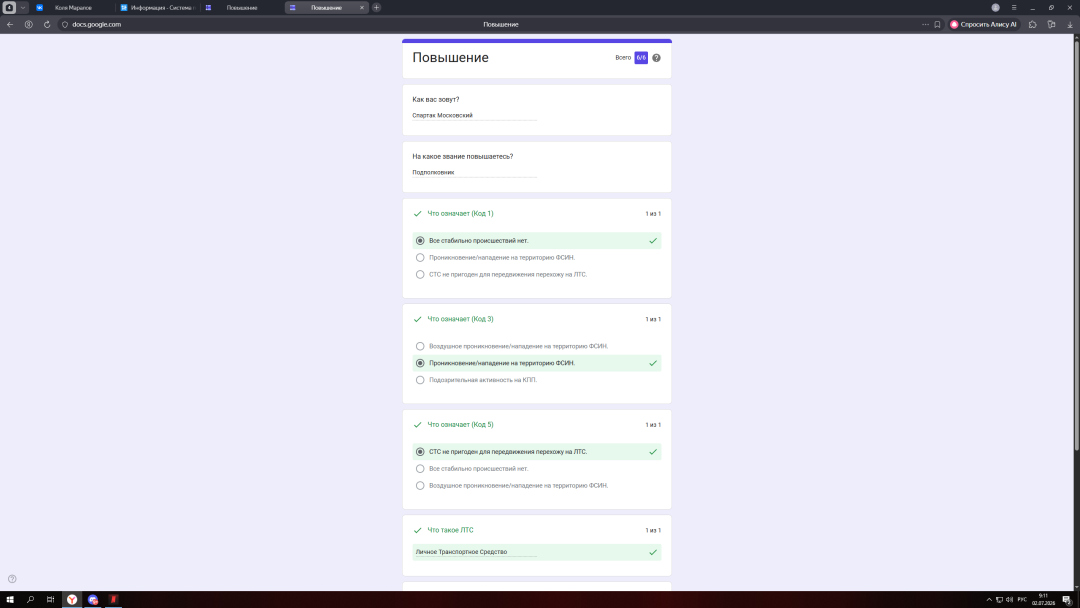Viewport: 1080px width, 608px height.
Task: Click the rank field Подполковник
Action: pyautogui.click(x=474, y=173)
